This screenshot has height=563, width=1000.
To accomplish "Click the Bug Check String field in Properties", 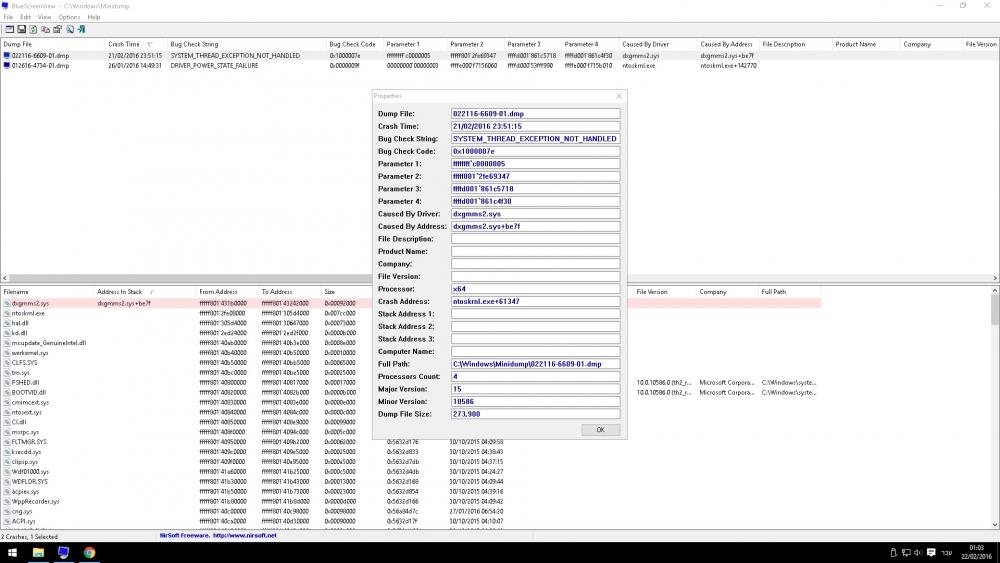I will point(535,138).
